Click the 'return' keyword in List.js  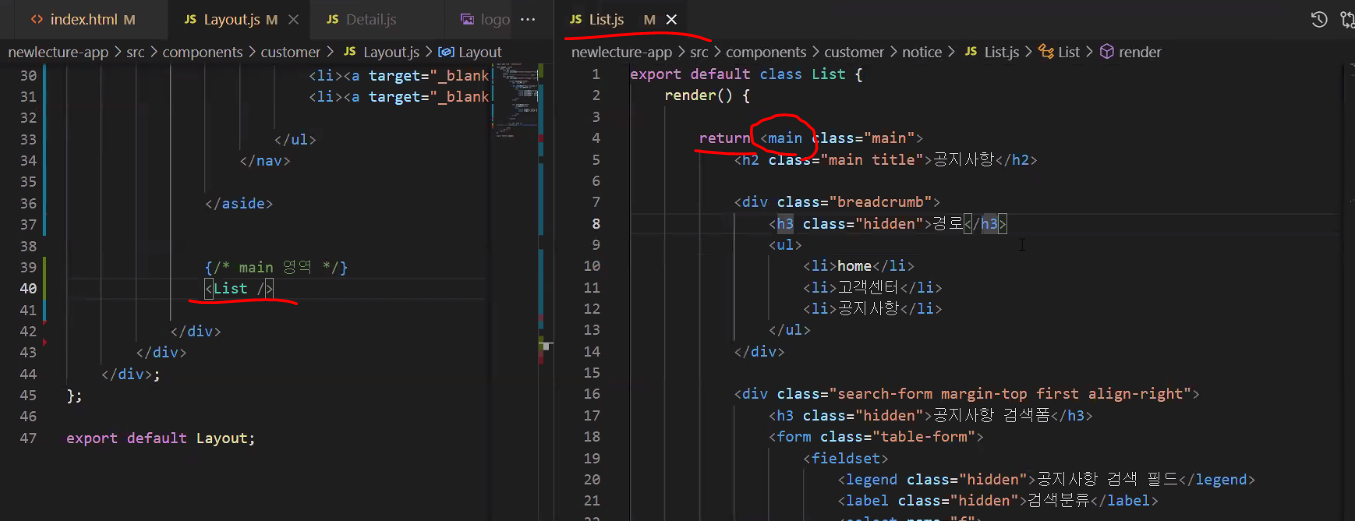(x=724, y=138)
